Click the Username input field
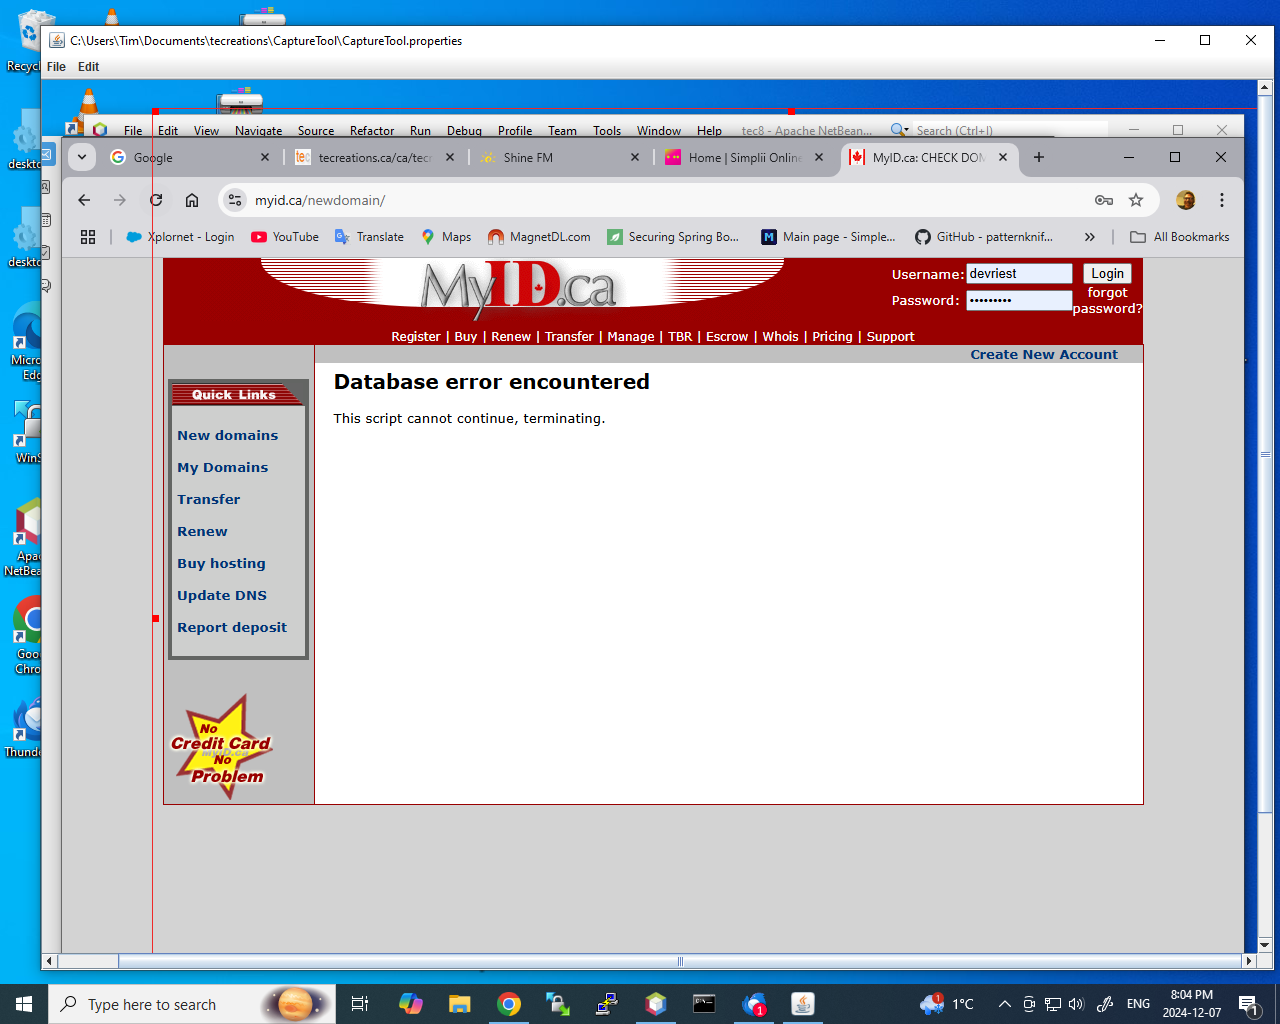This screenshot has height=1024, width=1280. pos(1019,274)
